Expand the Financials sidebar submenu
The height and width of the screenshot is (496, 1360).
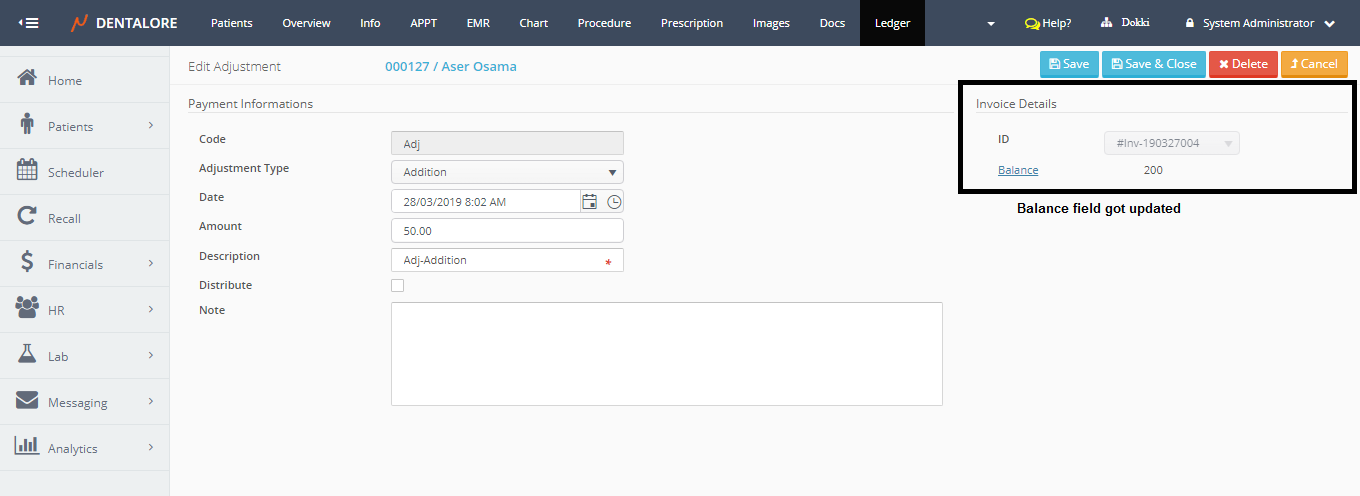[151, 264]
